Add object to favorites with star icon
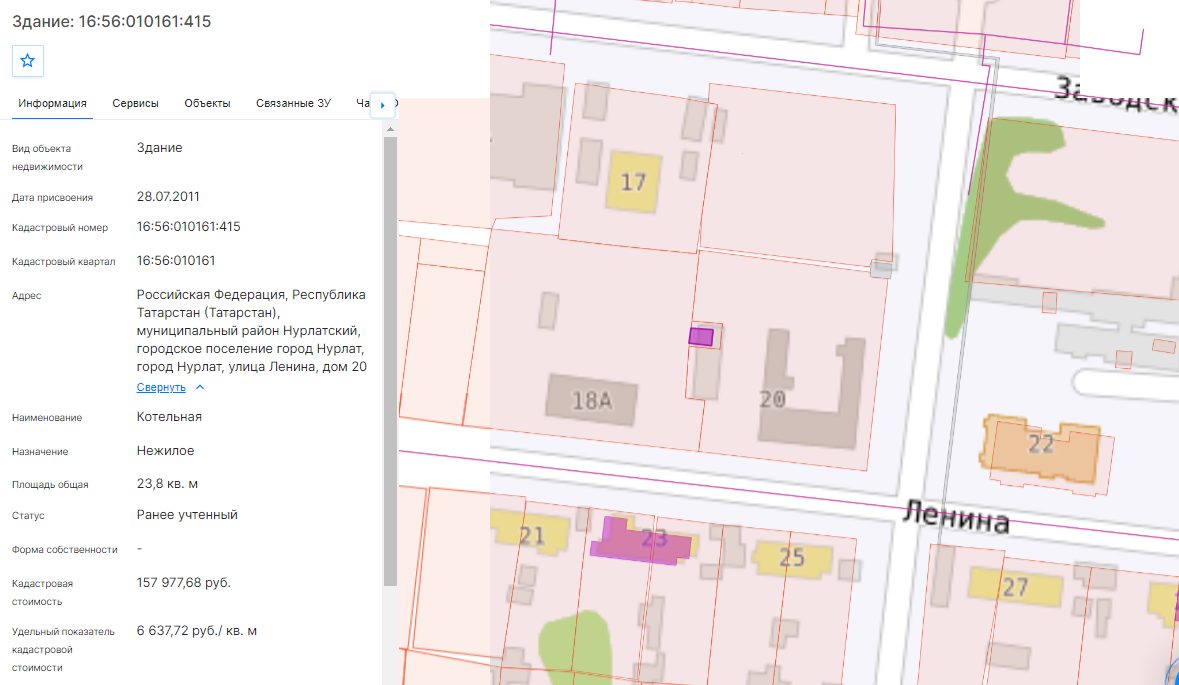 (28, 61)
